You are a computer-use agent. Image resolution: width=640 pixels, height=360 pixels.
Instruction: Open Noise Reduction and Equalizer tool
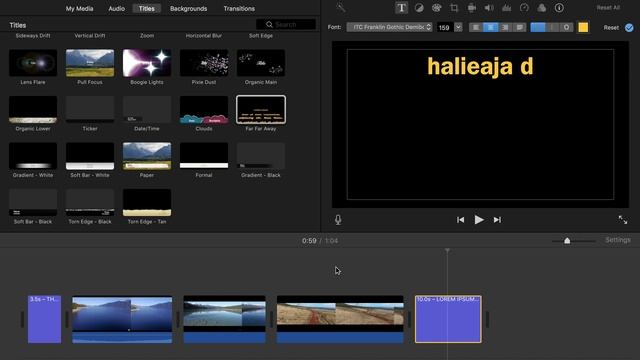click(507, 8)
